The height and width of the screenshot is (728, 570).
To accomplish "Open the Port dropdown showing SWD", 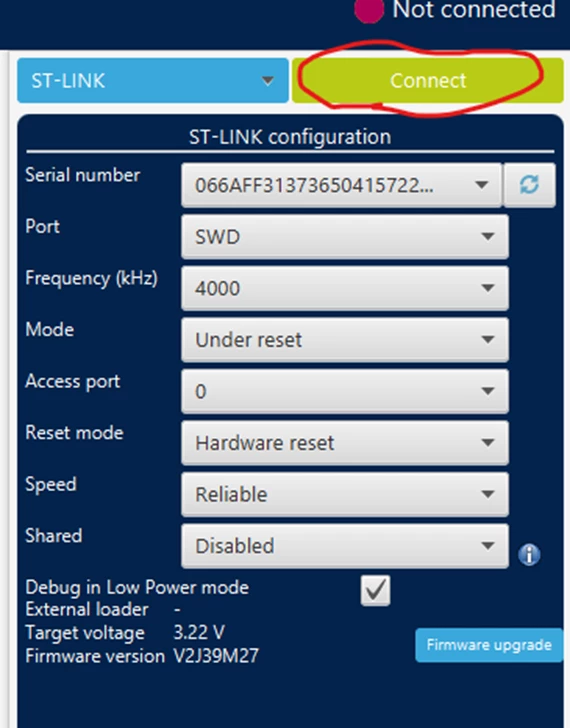I will click(345, 236).
